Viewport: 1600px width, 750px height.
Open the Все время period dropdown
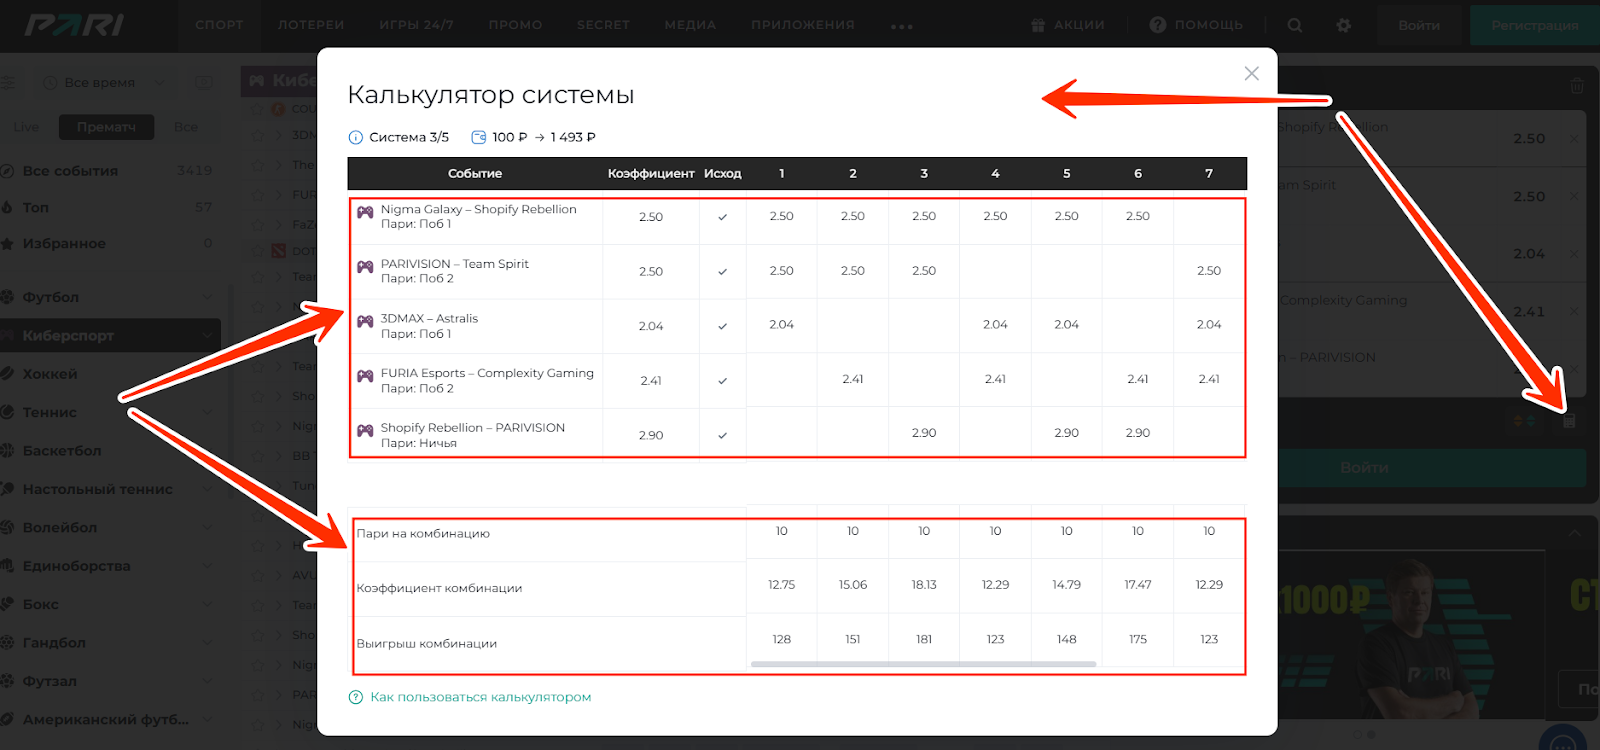point(100,83)
